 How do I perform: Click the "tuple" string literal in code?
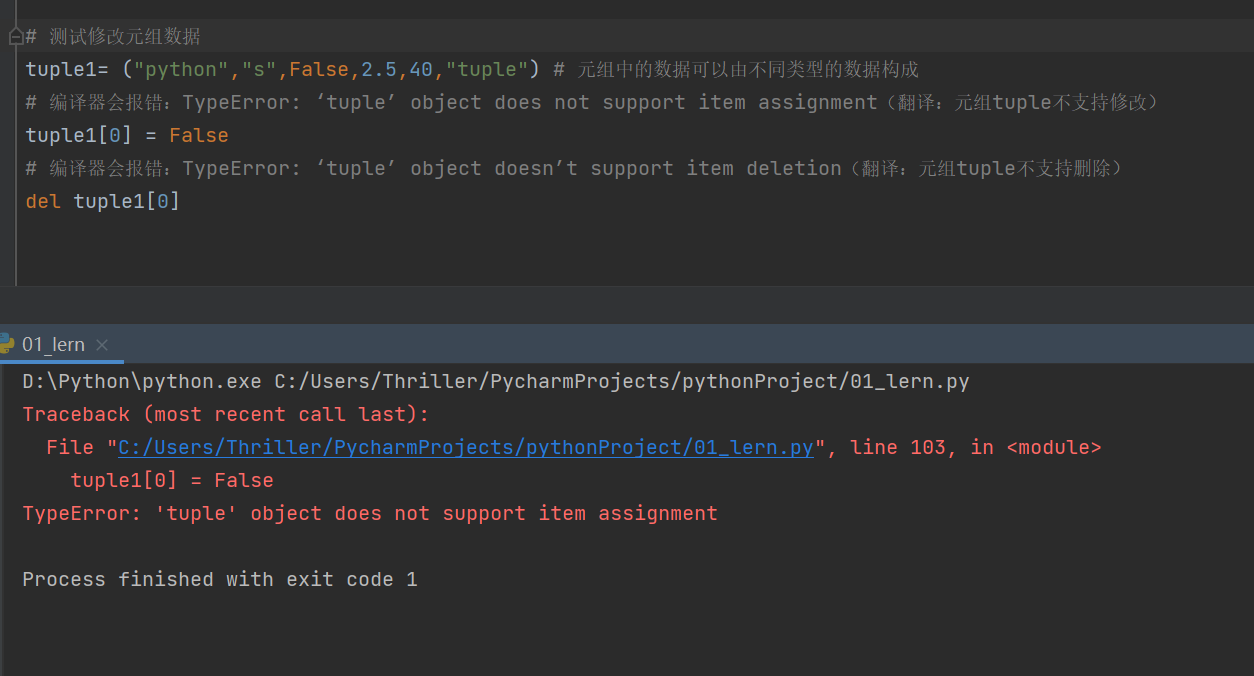[x=486, y=69]
